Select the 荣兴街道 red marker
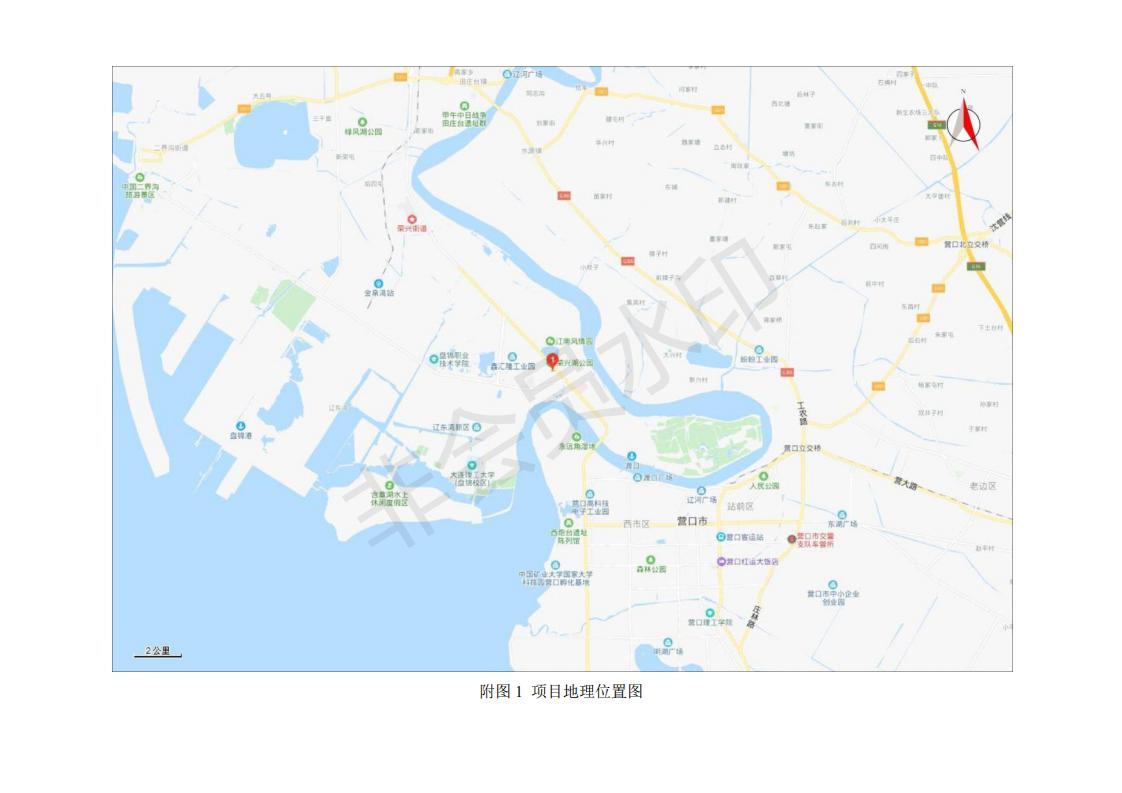The image size is (1122, 793). coord(411,220)
